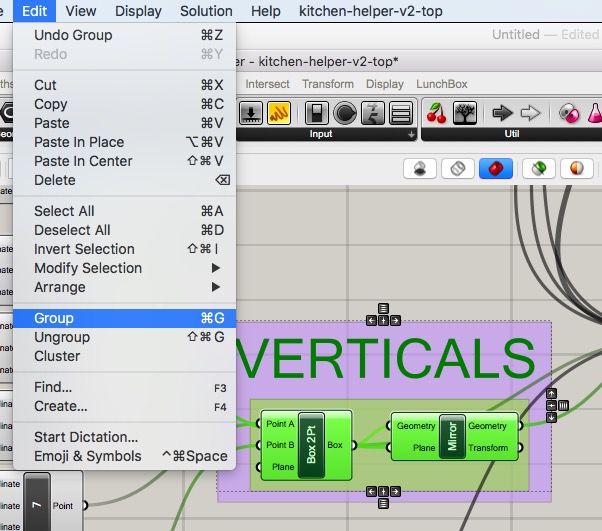The image size is (602, 531).
Task: Open Create... from Edit menu
Action: pos(124,406)
